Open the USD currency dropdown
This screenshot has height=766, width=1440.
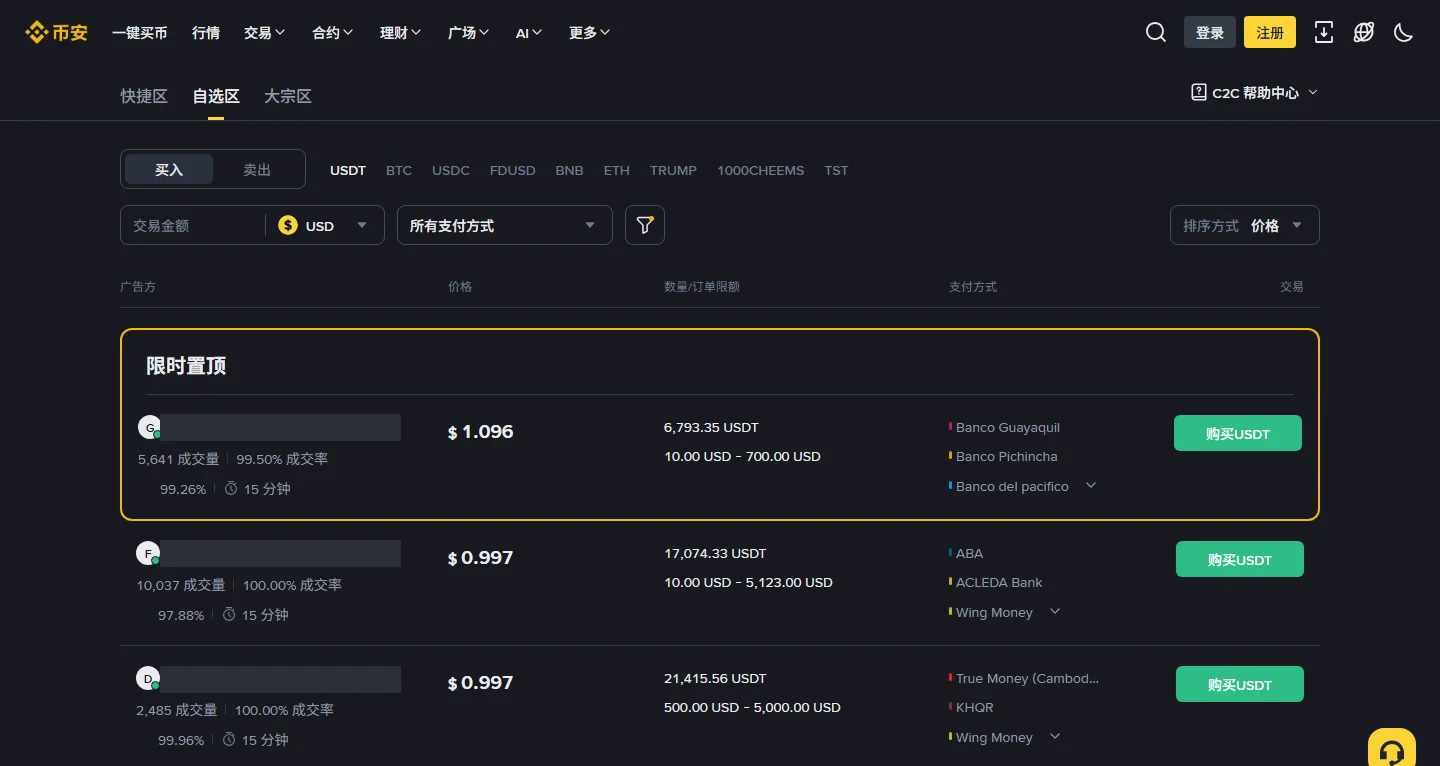pos(325,225)
